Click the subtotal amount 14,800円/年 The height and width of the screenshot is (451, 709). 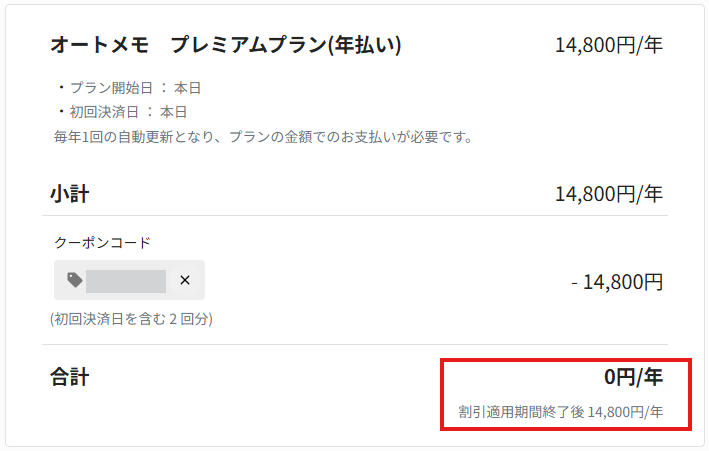coord(609,194)
